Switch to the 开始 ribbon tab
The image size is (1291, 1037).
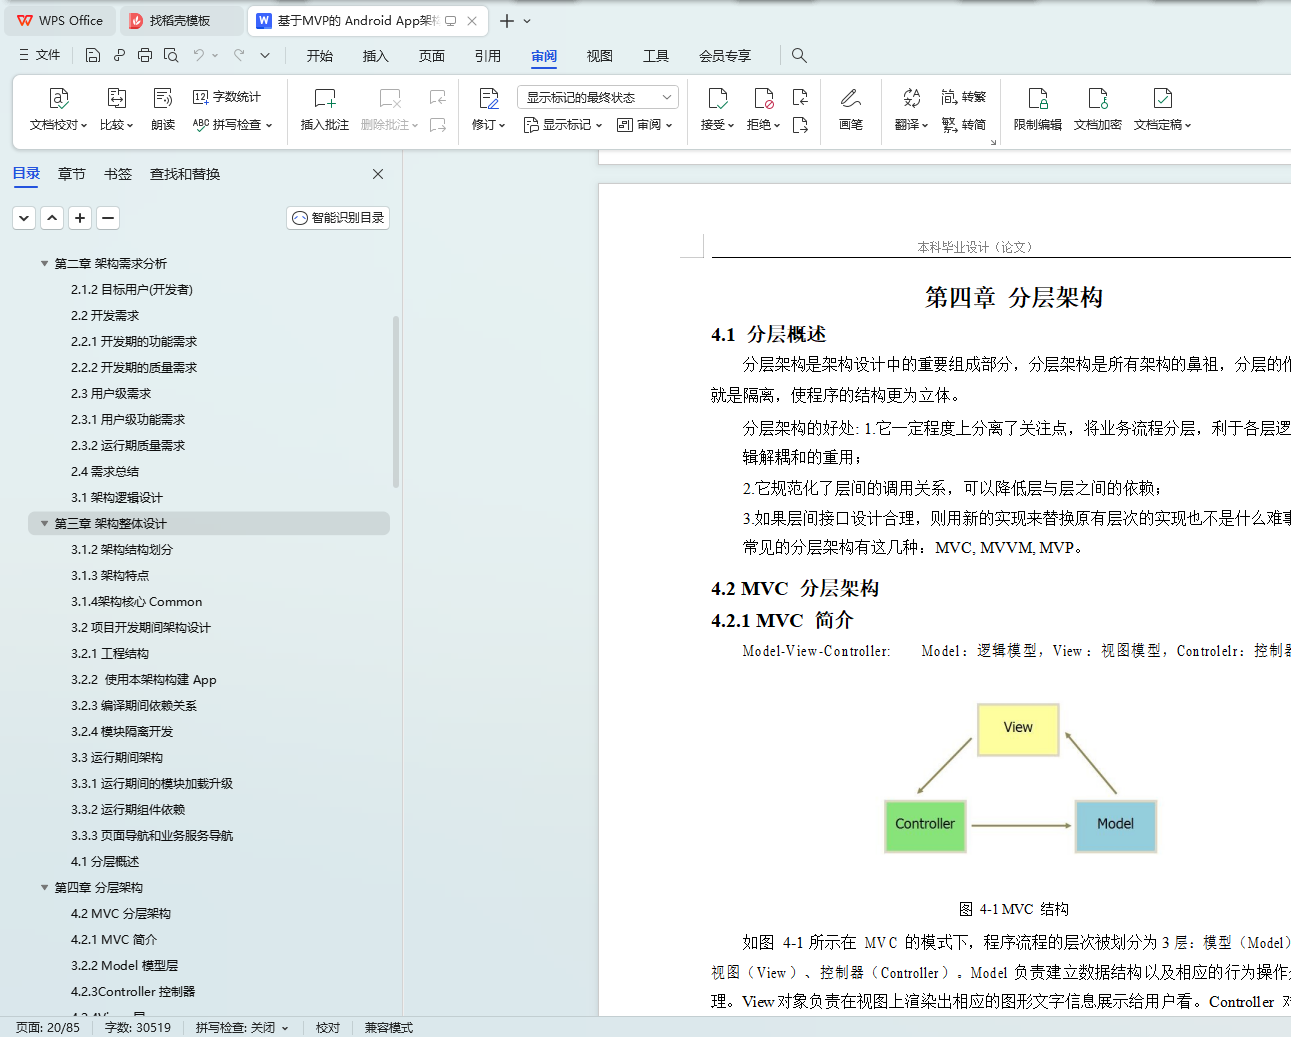tap(320, 56)
